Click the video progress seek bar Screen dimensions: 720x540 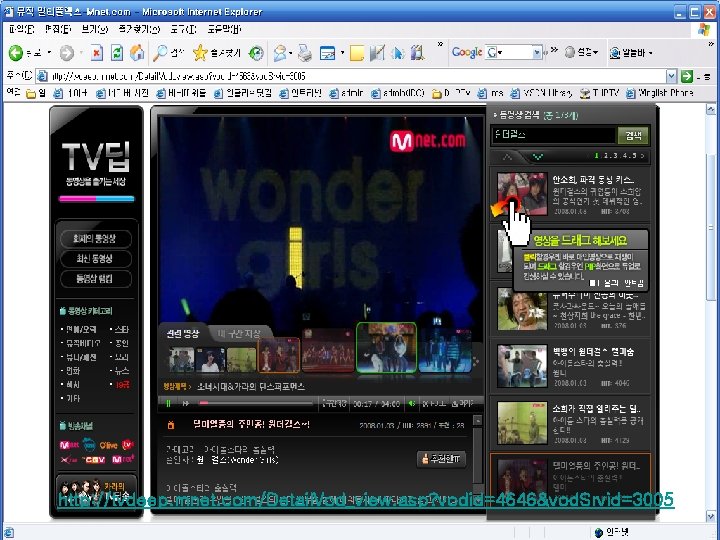coord(256,403)
